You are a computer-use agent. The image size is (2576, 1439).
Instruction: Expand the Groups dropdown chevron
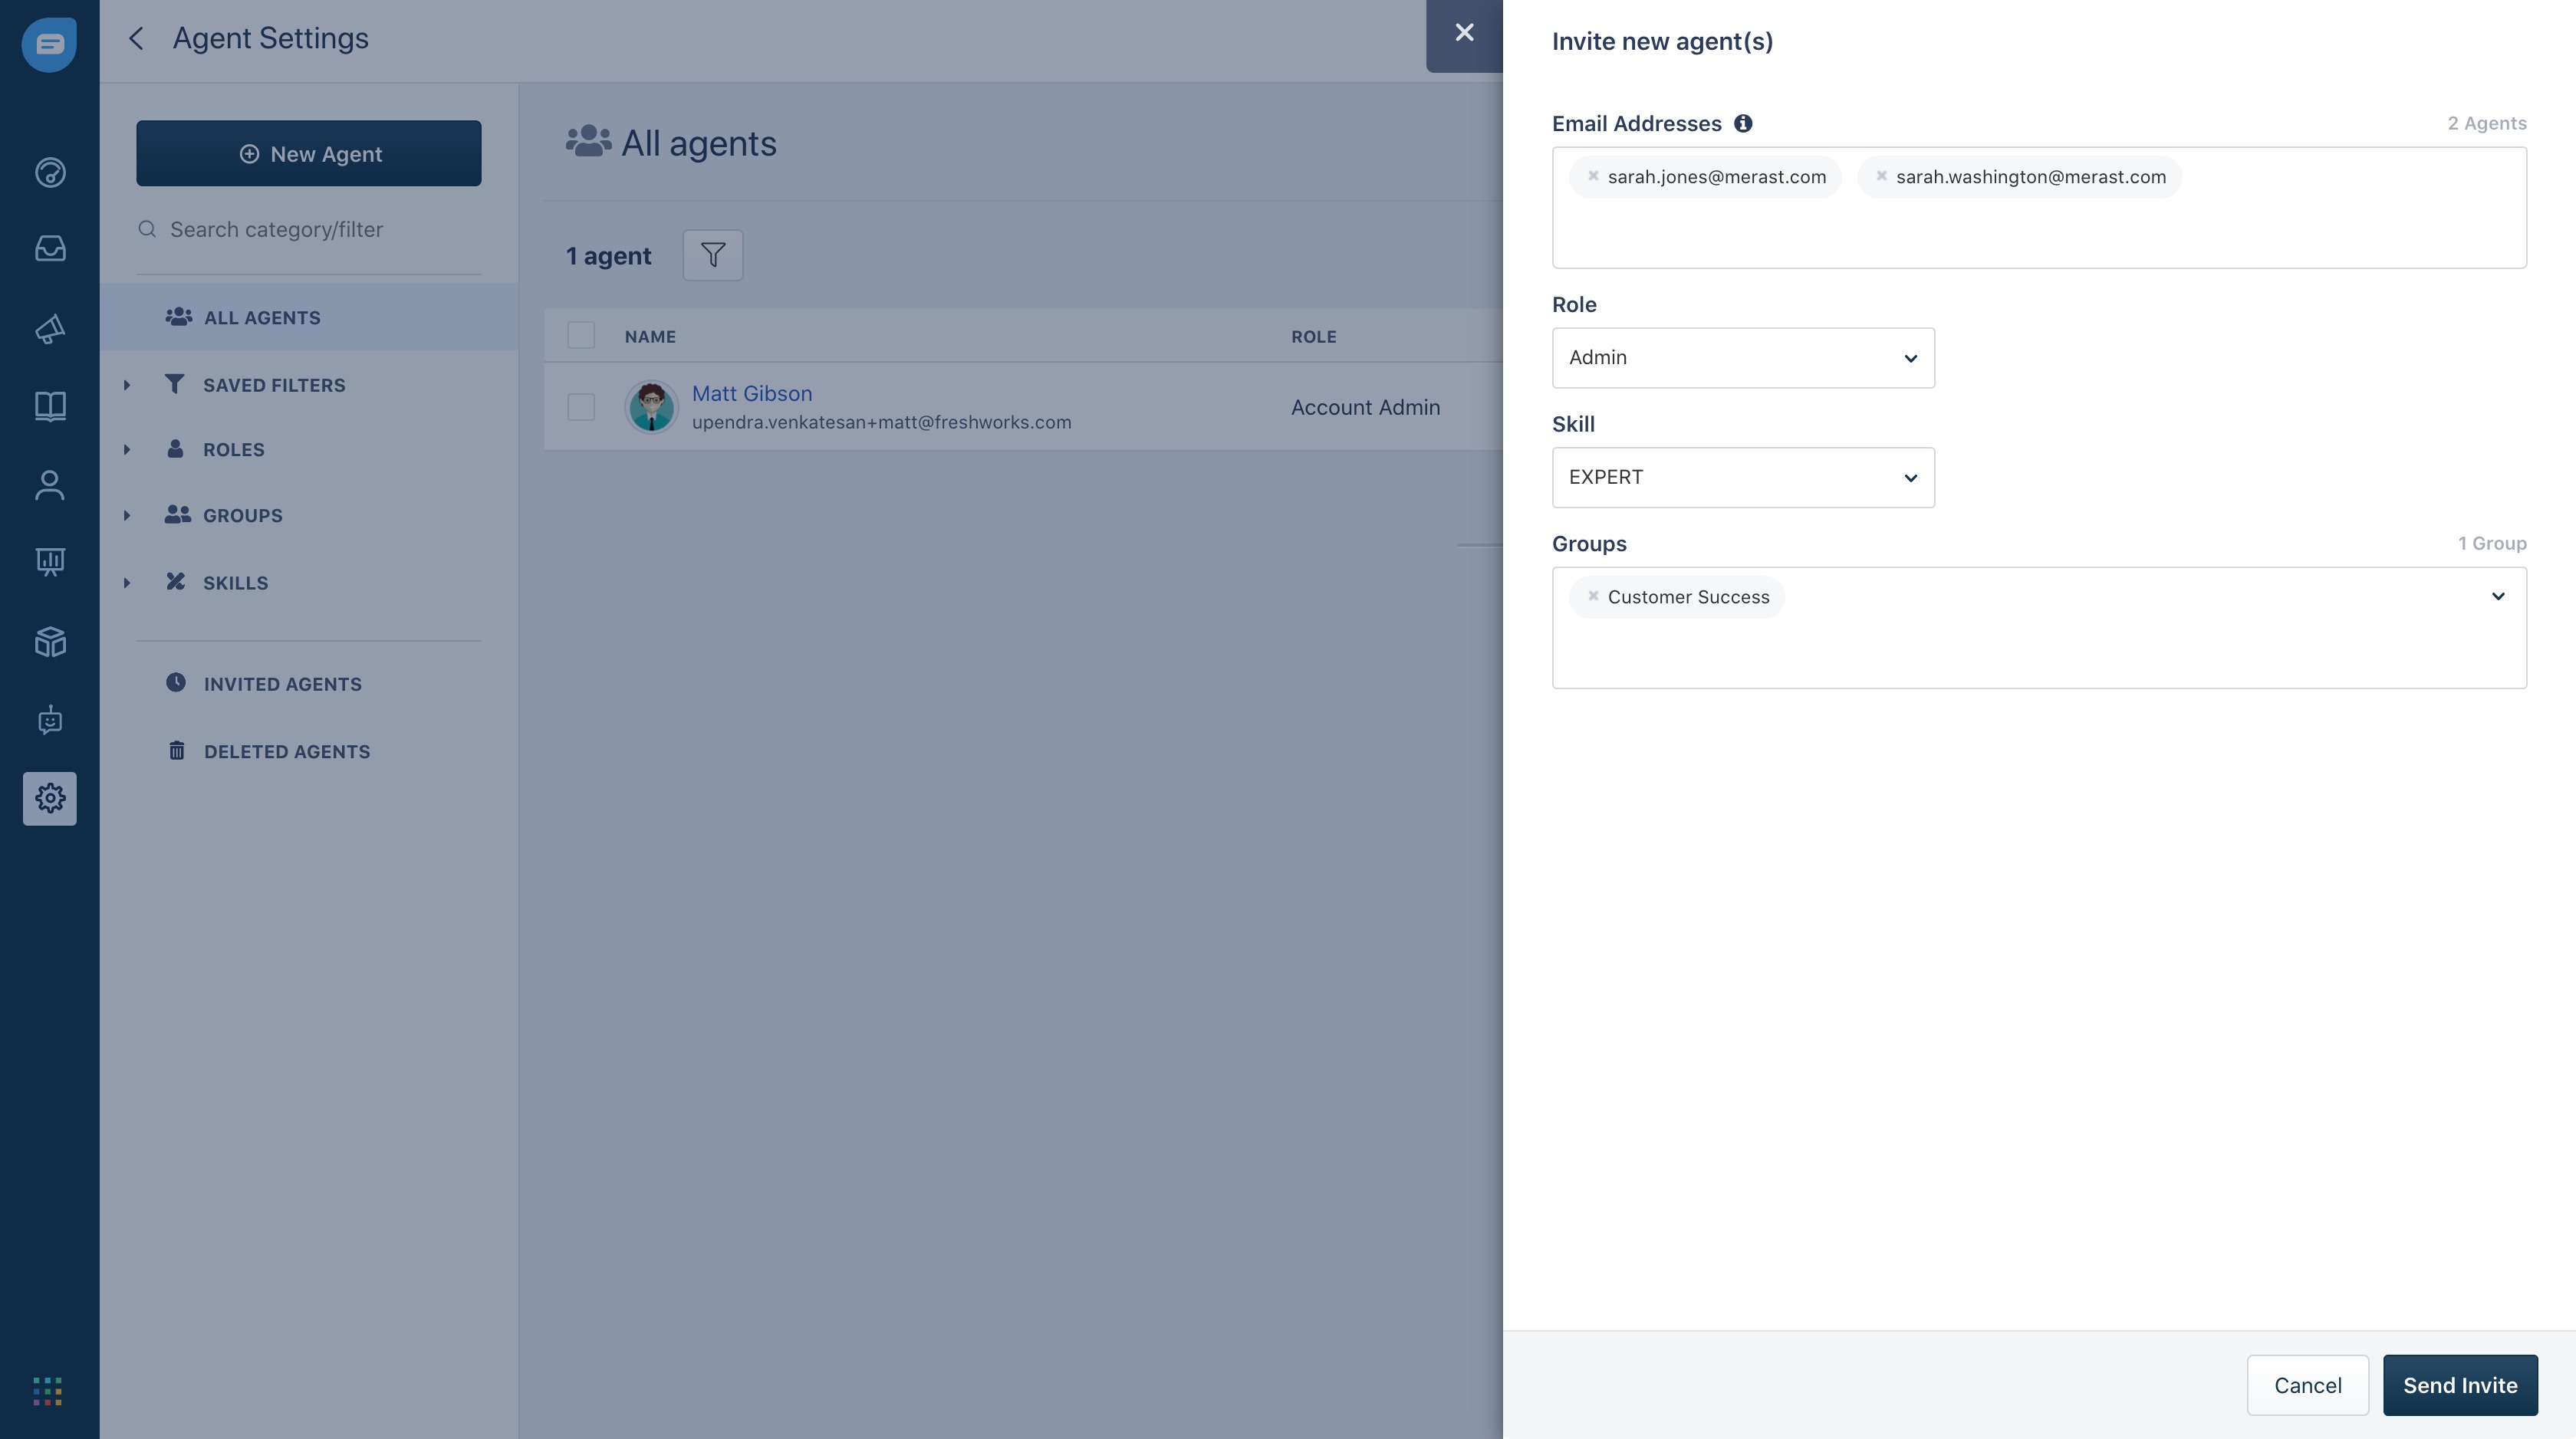pyautogui.click(x=2498, y=596)
